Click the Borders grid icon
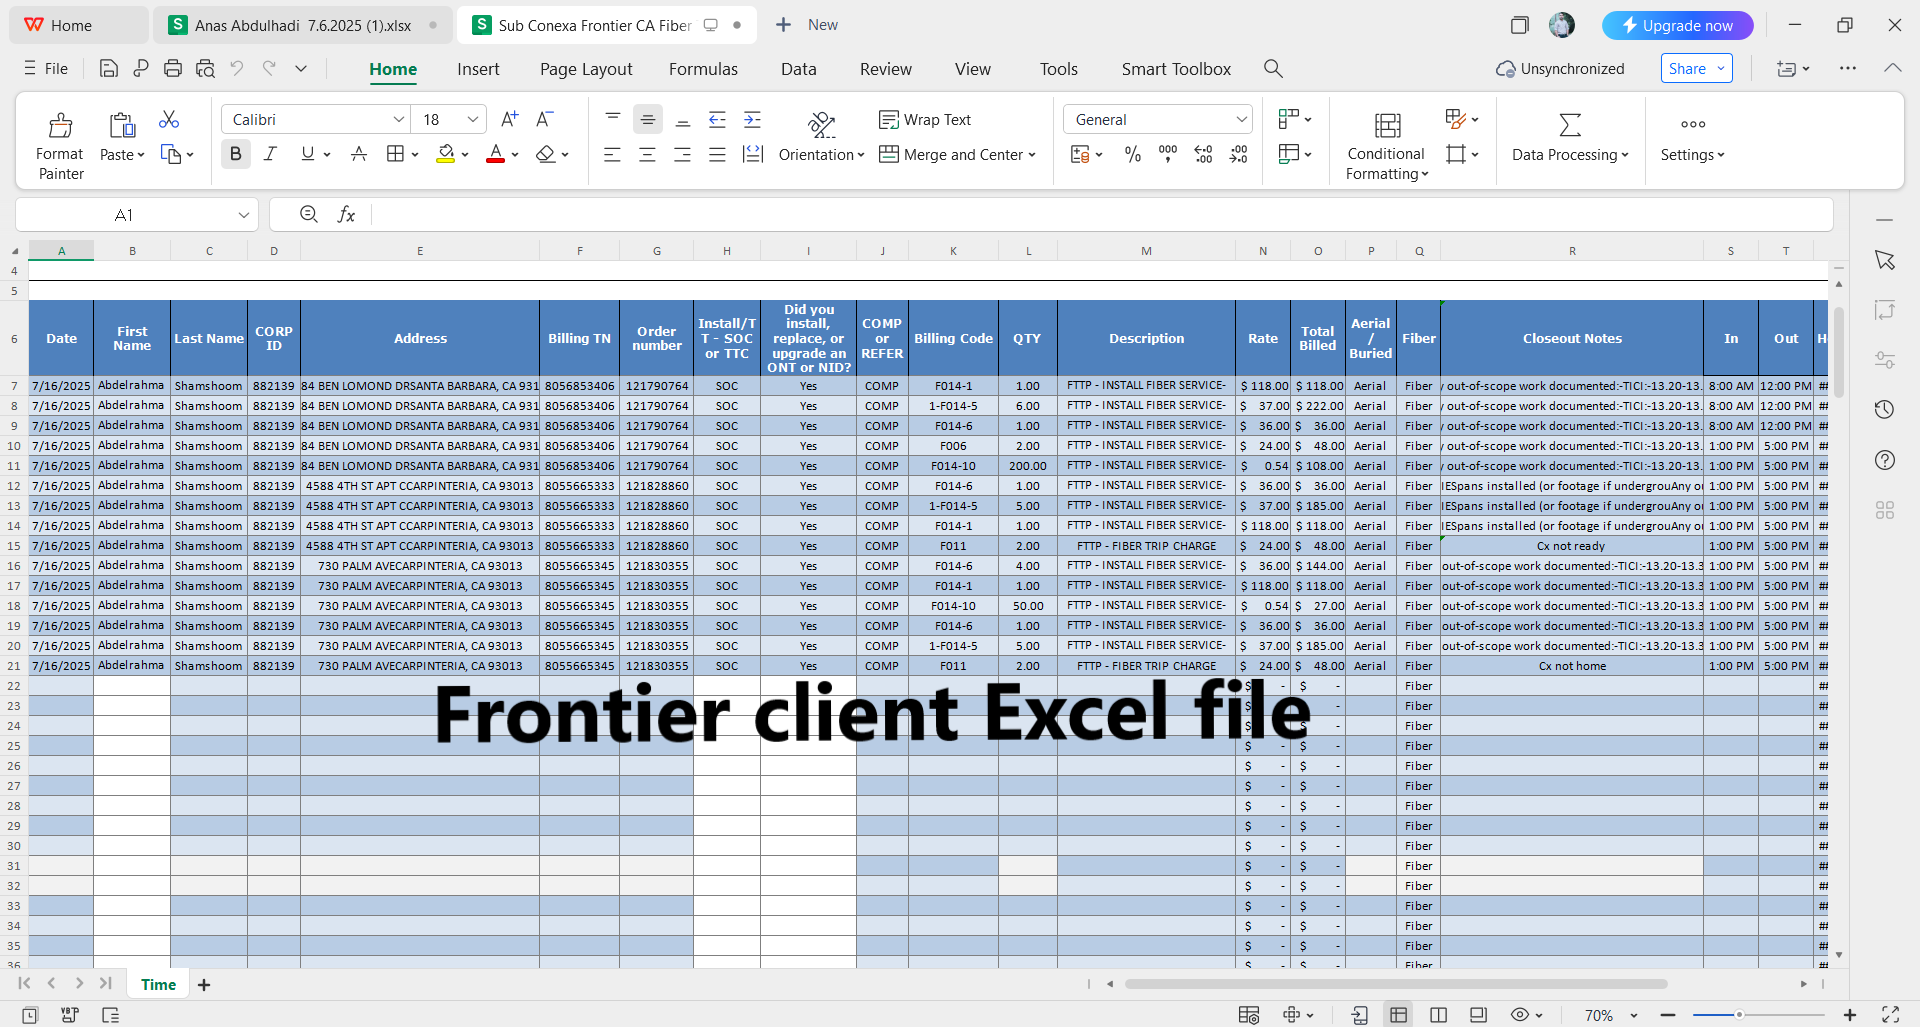The width and height of the screenshot is (1920, 1027). pyautogui.click(x=395, y=154)
